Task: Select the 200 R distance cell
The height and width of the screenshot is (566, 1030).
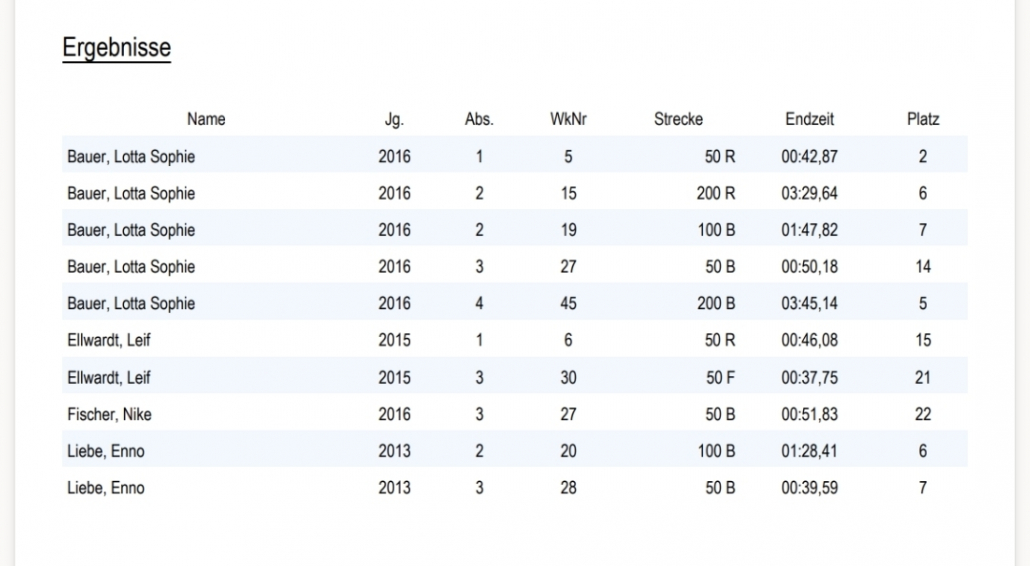Action: (x=715, y=193)
